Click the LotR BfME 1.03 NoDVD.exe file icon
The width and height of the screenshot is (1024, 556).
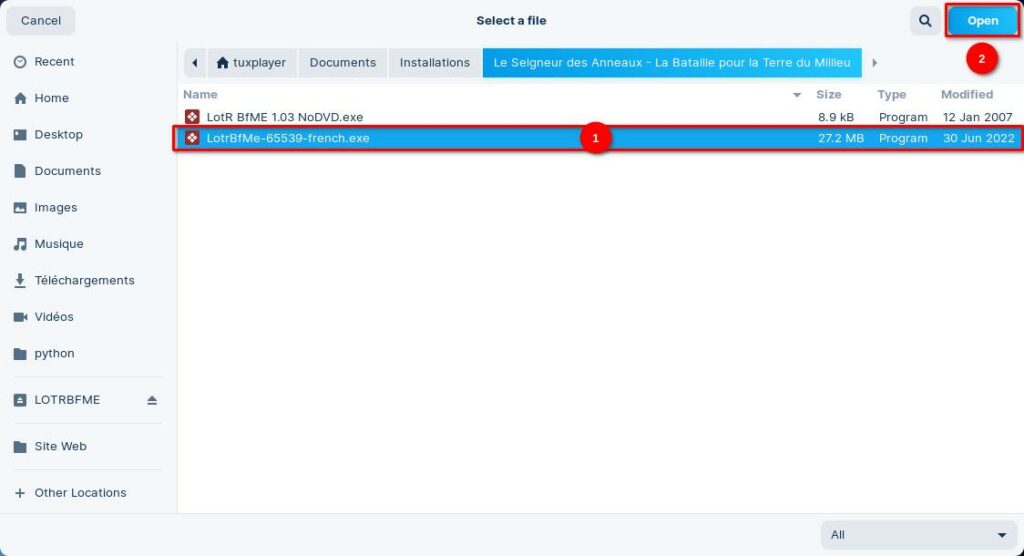192,117
